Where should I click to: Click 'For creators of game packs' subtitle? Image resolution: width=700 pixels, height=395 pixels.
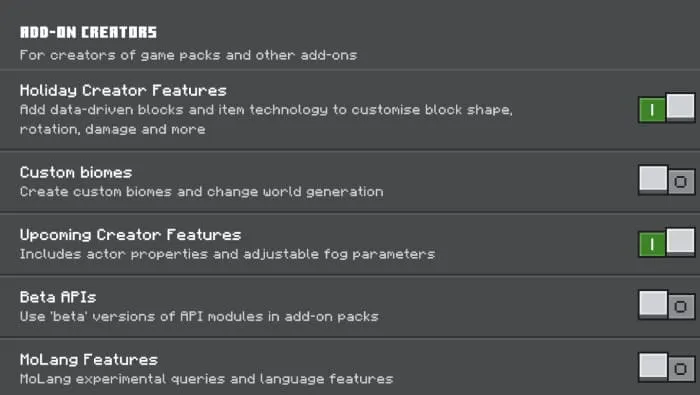point(188,55)
